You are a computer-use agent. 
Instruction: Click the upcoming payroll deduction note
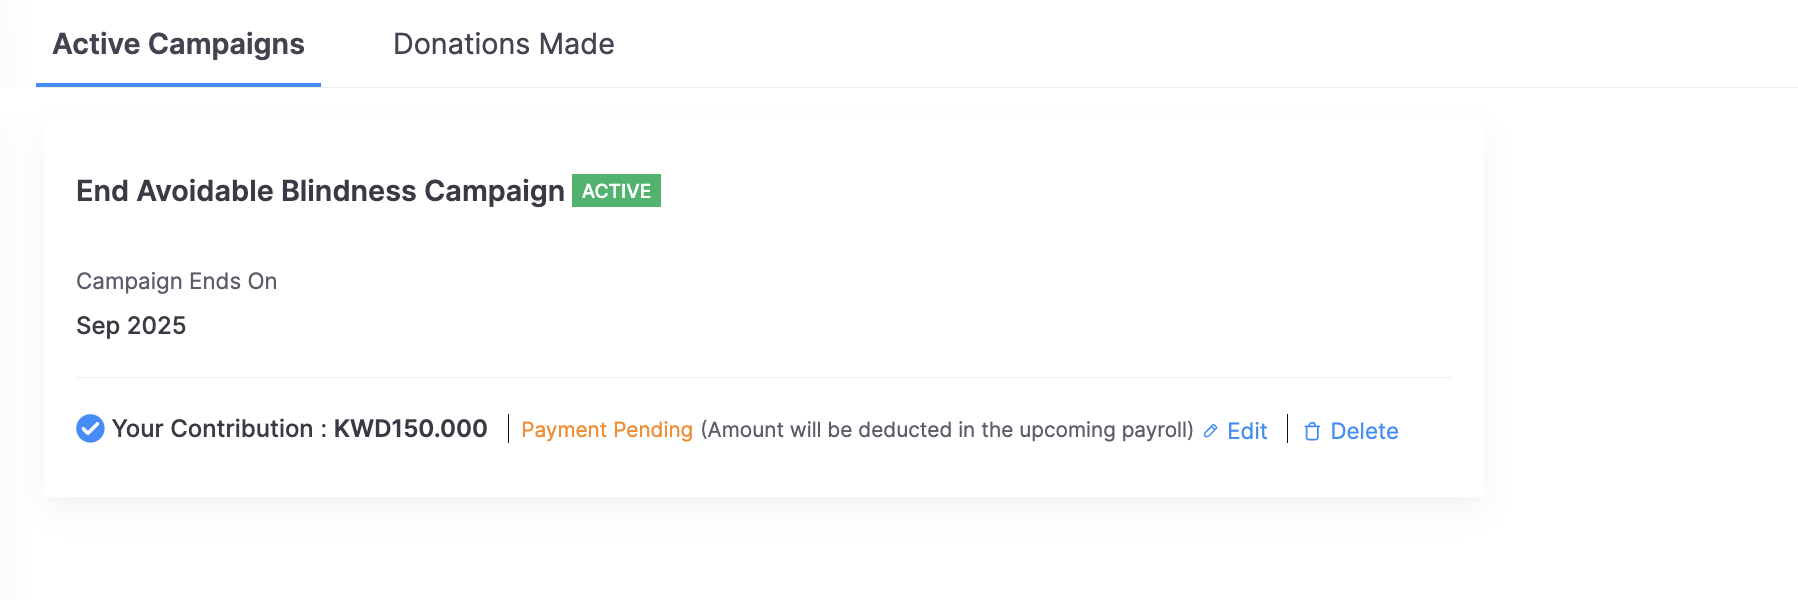946,430
